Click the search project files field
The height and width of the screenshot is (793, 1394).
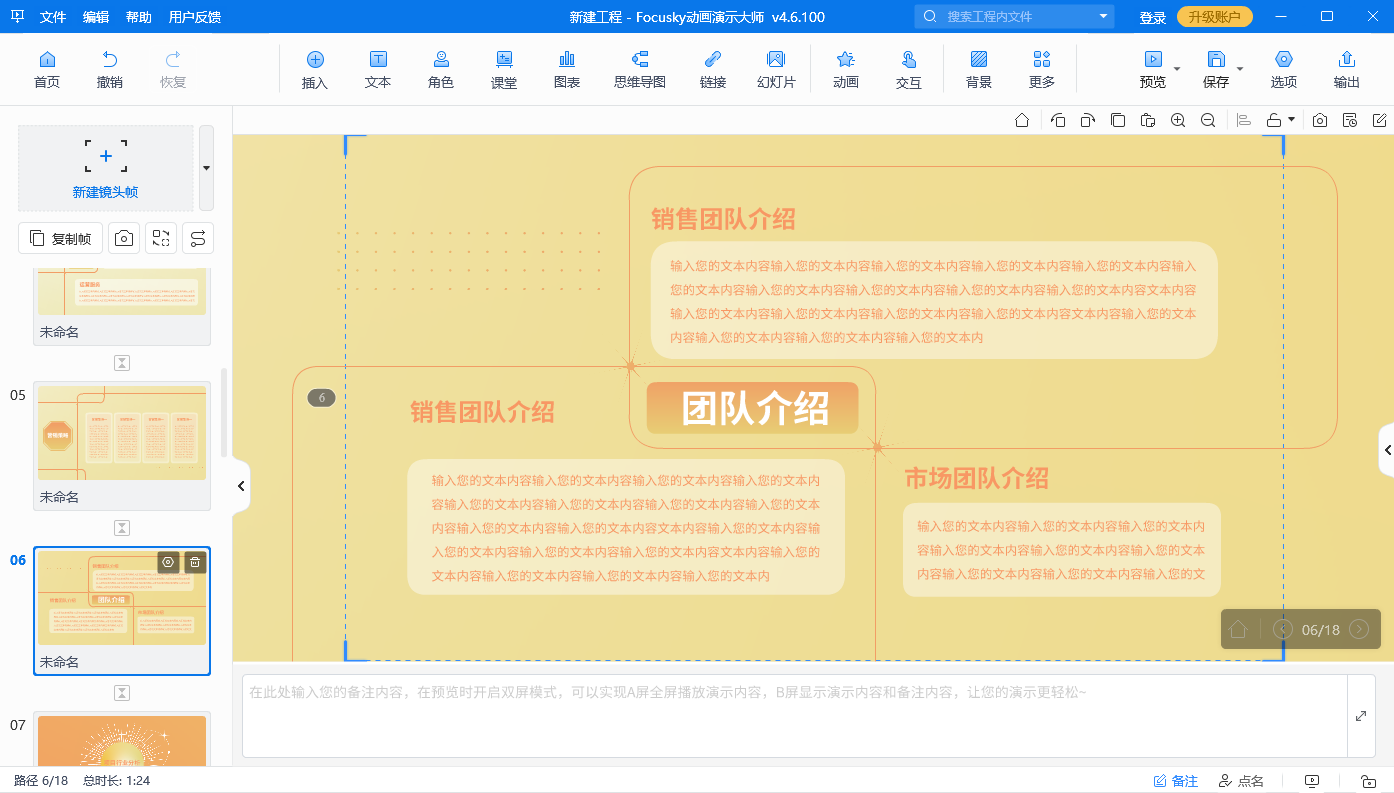click(1014, 16)
